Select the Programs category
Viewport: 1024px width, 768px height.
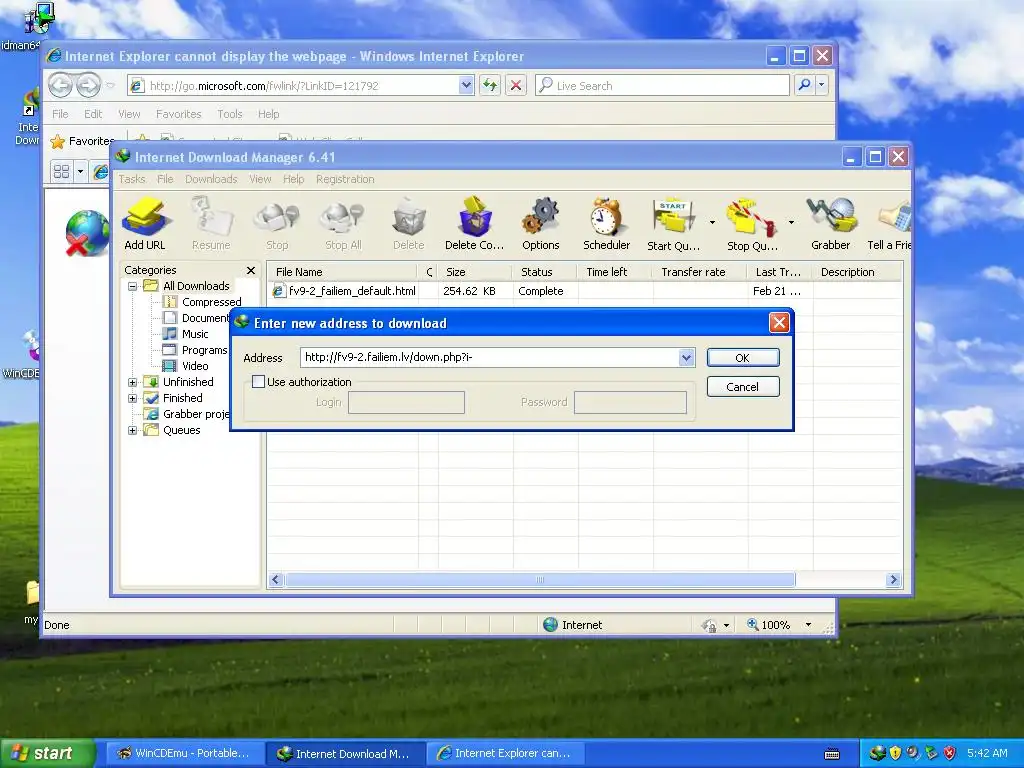(204, 350)
